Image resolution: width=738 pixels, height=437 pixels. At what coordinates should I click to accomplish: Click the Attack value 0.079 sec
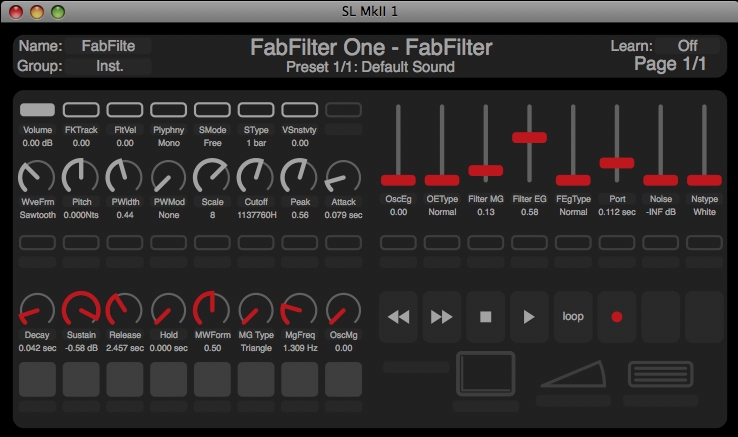click(344, 215)
